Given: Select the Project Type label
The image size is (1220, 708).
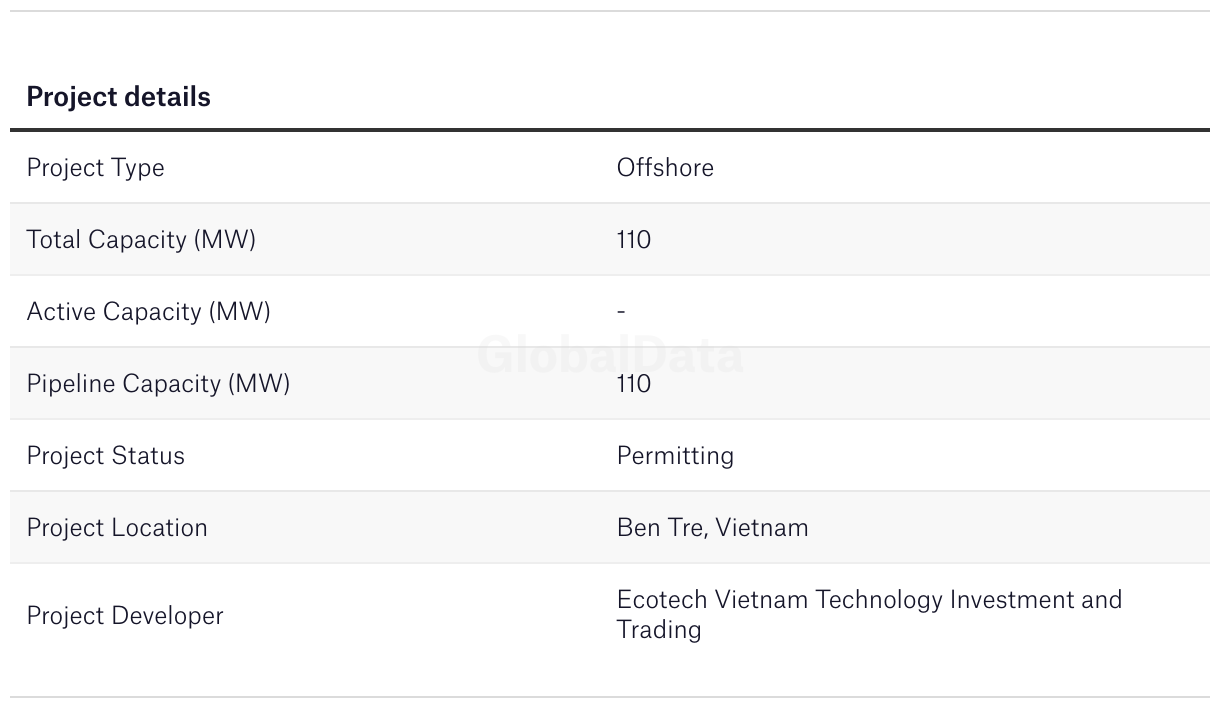Looking at the screenshot, I should [x=95, y=168].
